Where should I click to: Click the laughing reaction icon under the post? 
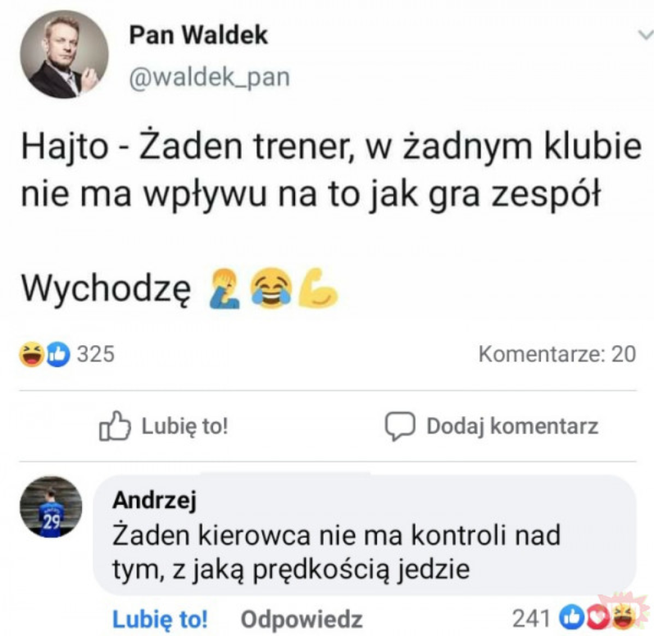tap(31, 354)
